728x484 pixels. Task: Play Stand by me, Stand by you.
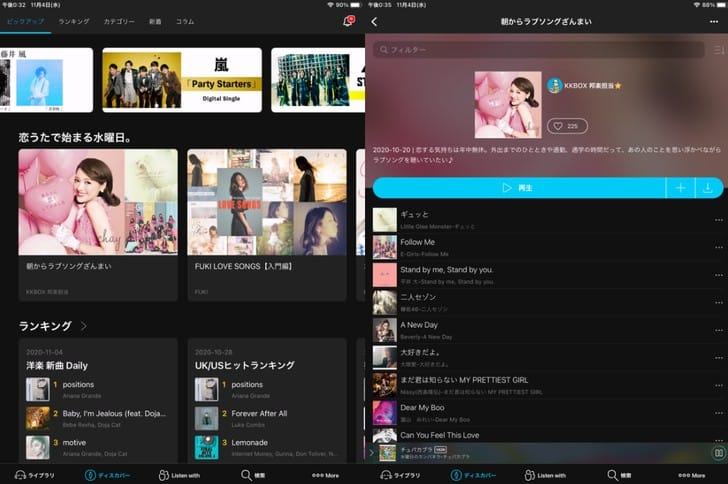click(x=541, y=275)
